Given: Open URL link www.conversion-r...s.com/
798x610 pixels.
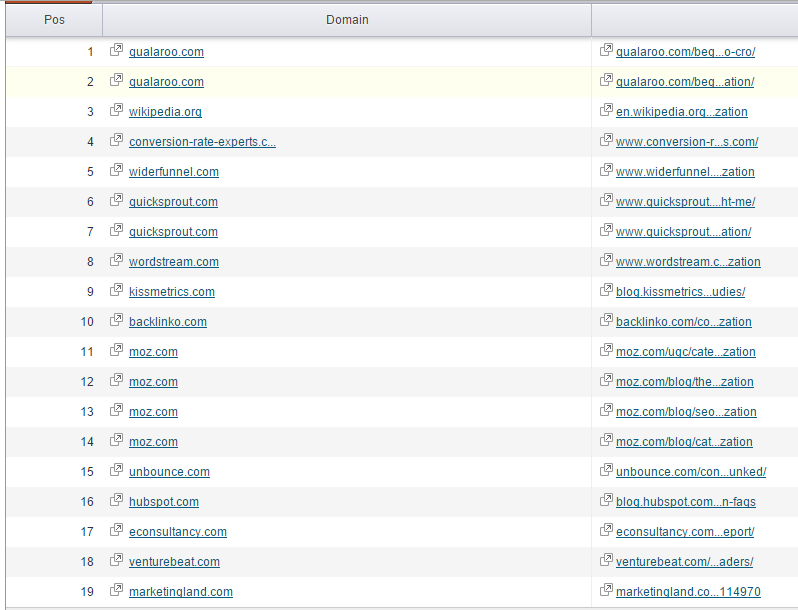Looking at the screenshot, I should pyautogui.click(x=687, y=142).
